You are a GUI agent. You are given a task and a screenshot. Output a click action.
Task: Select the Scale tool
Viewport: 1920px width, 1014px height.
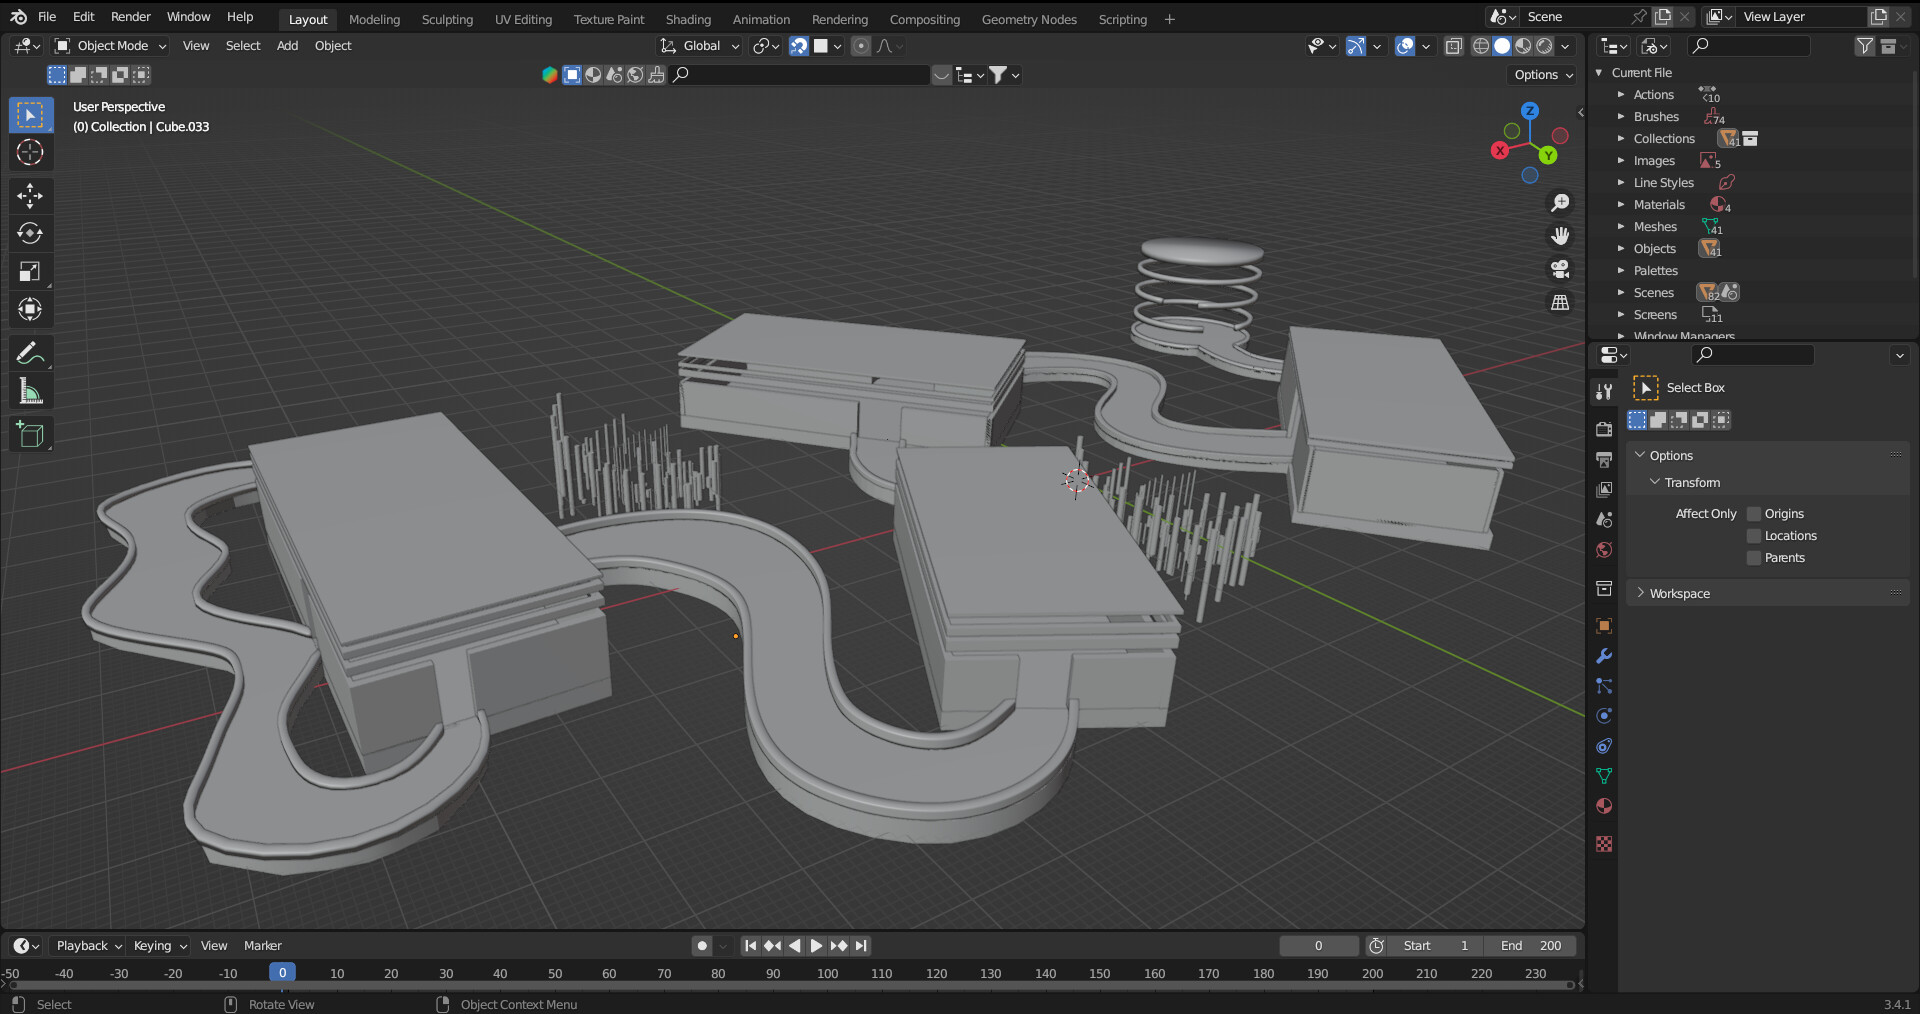click(x=30, y=272)
